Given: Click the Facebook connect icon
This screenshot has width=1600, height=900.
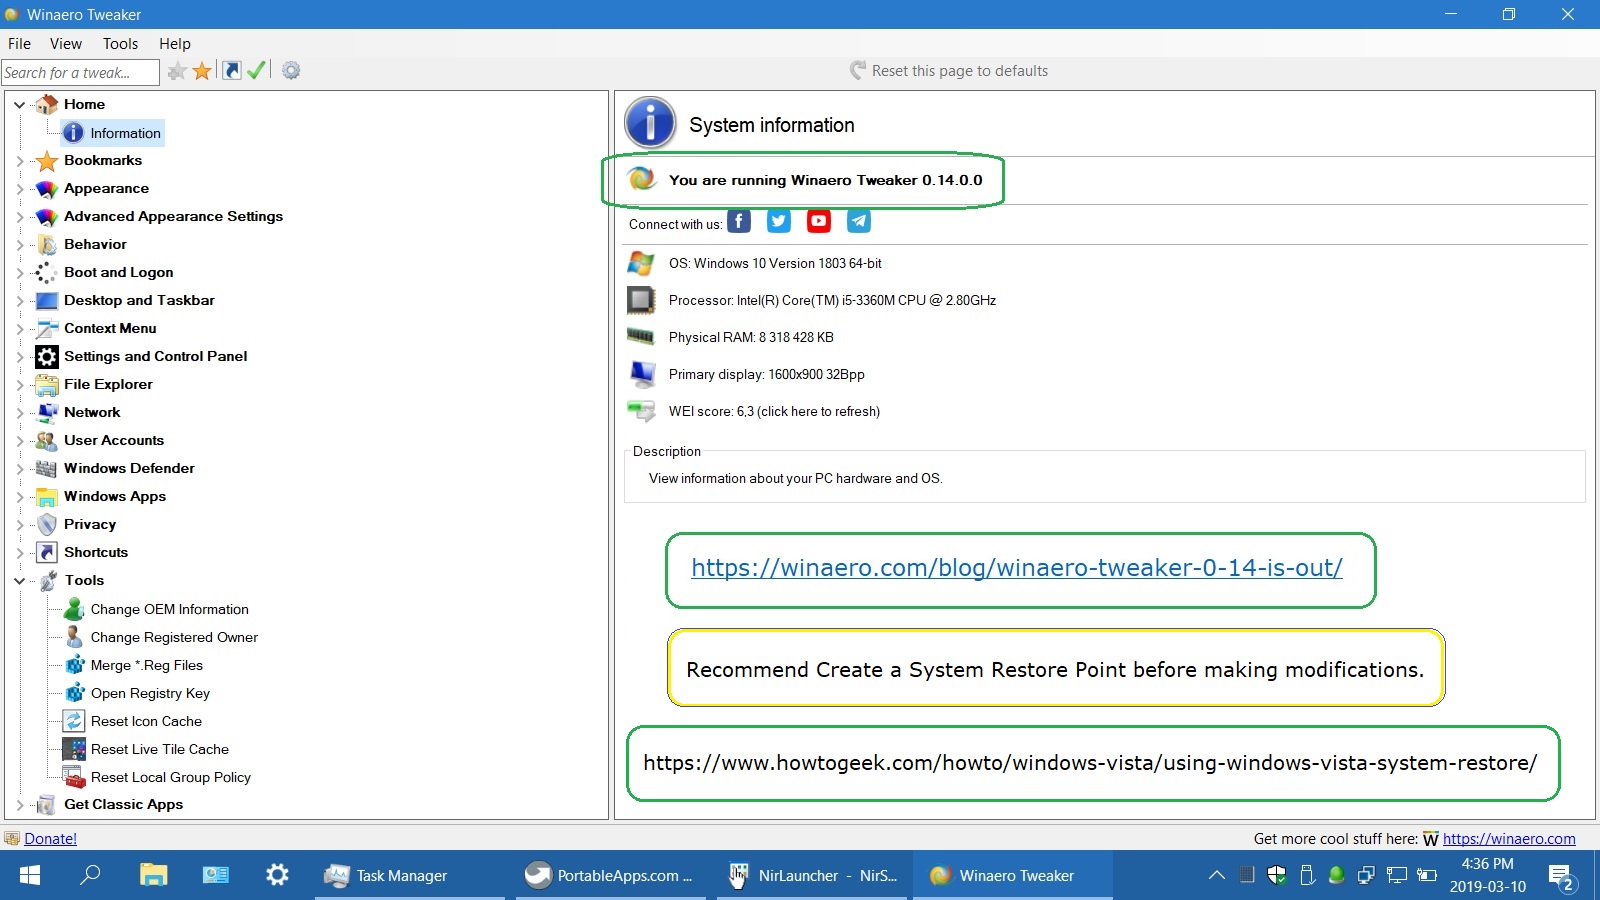Looking at the screenshot, I should [739, 222].
